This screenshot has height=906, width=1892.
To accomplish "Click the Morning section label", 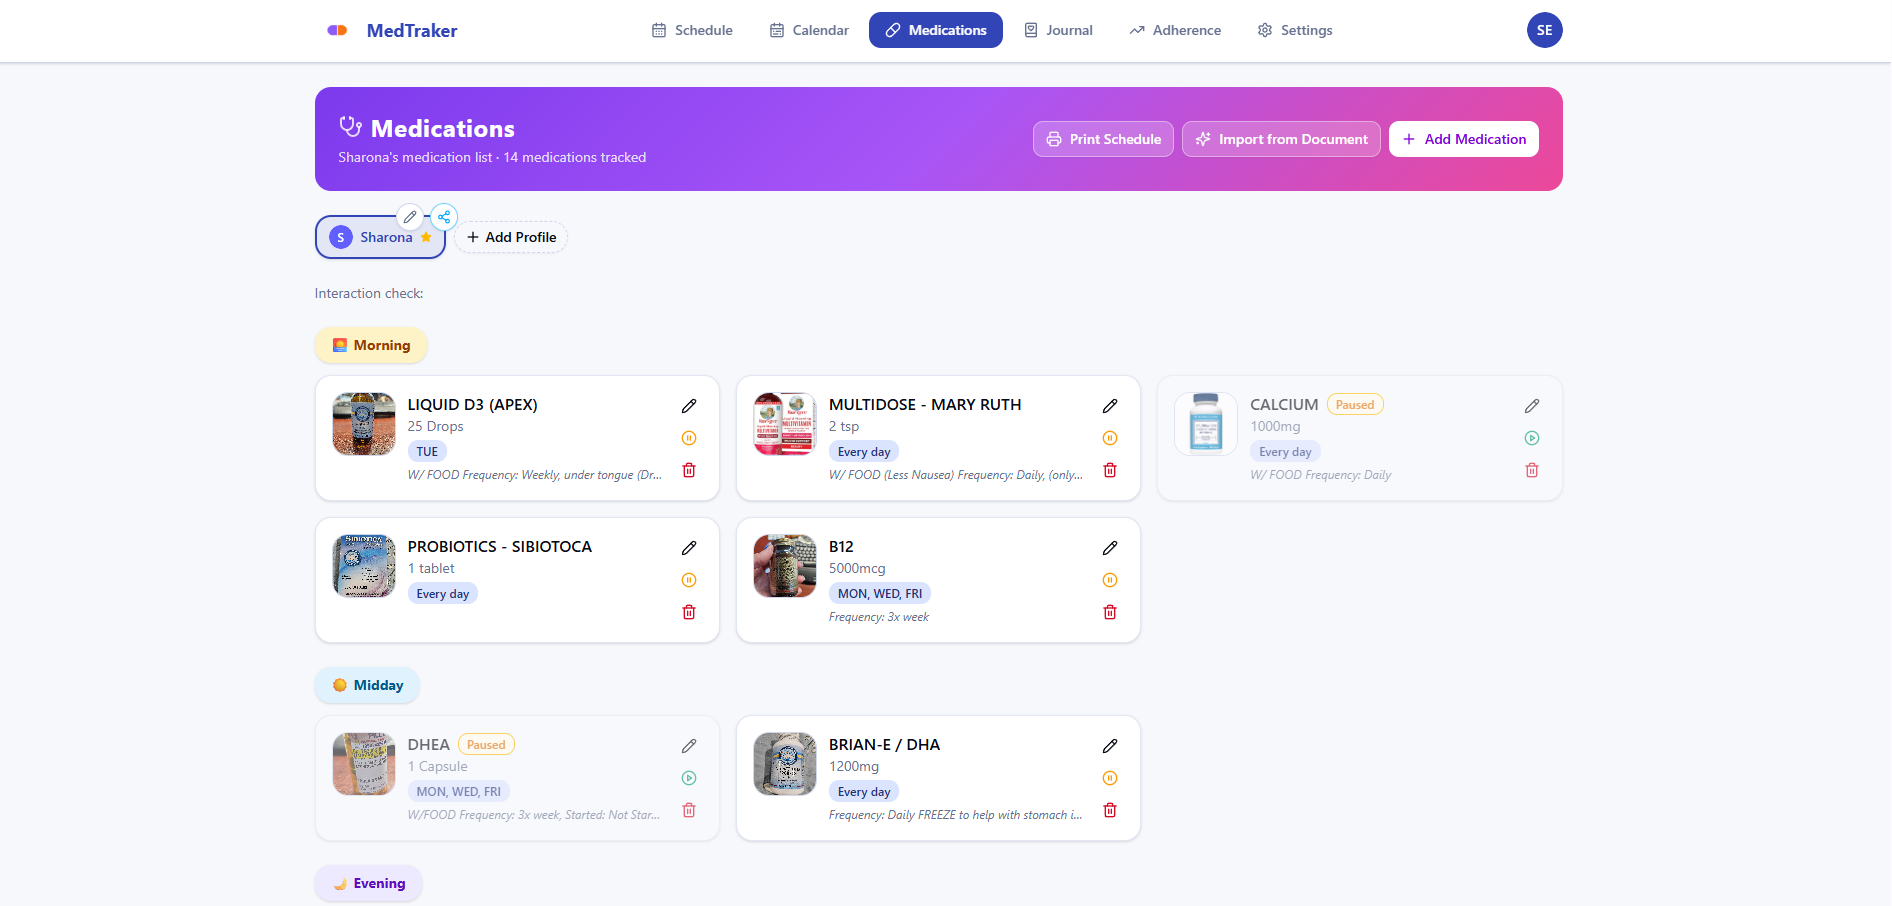I will click(x=371, y=345).
